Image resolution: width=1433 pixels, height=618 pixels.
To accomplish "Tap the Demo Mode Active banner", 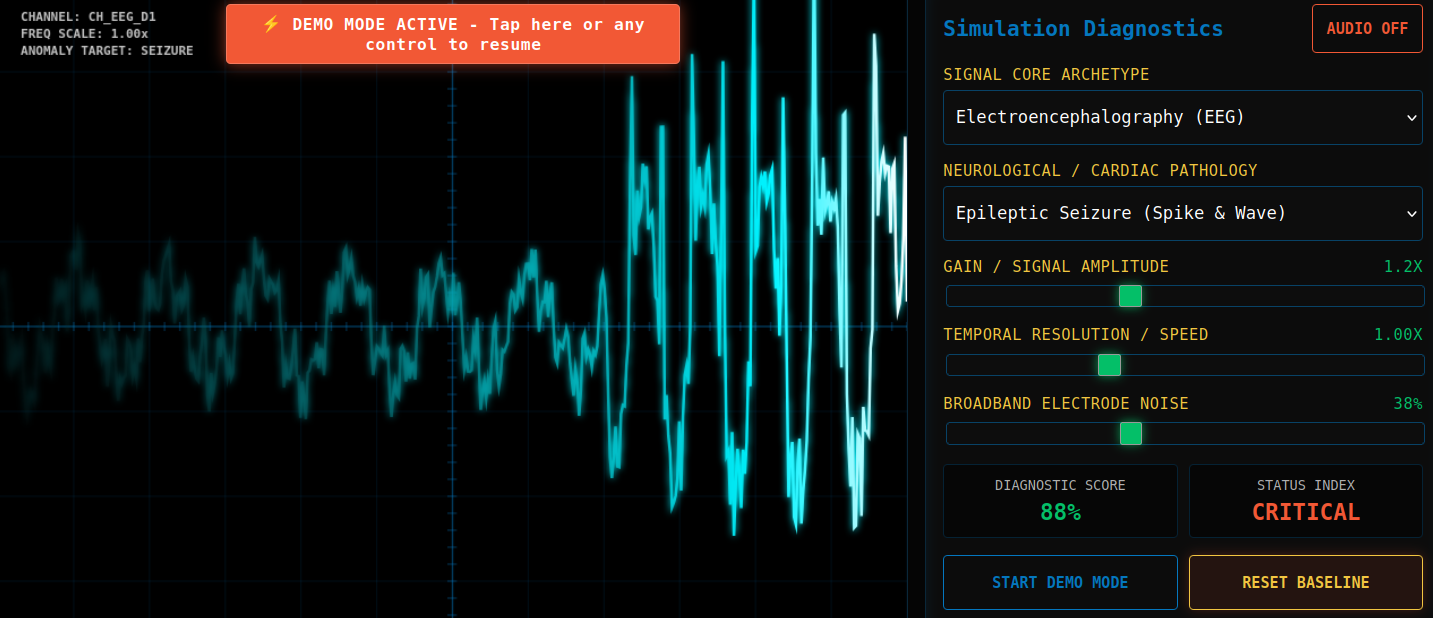I will [453, 34].
